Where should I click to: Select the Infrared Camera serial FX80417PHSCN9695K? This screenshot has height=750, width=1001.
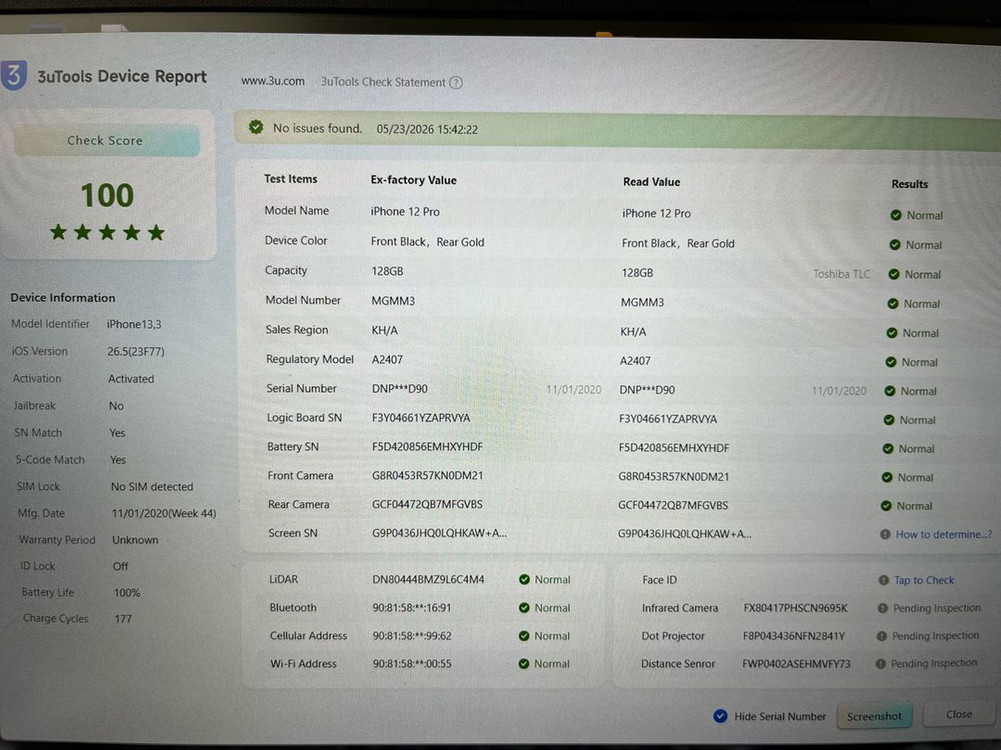pos(795,608)
